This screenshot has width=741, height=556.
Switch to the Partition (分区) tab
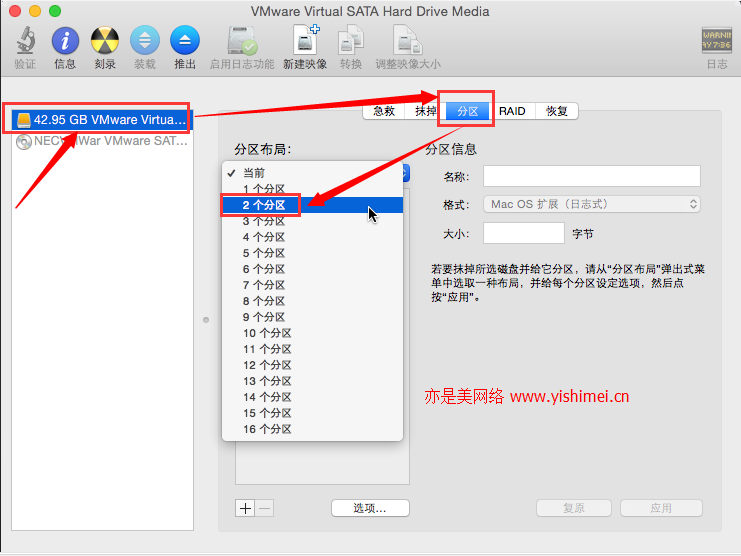point(467,111)
